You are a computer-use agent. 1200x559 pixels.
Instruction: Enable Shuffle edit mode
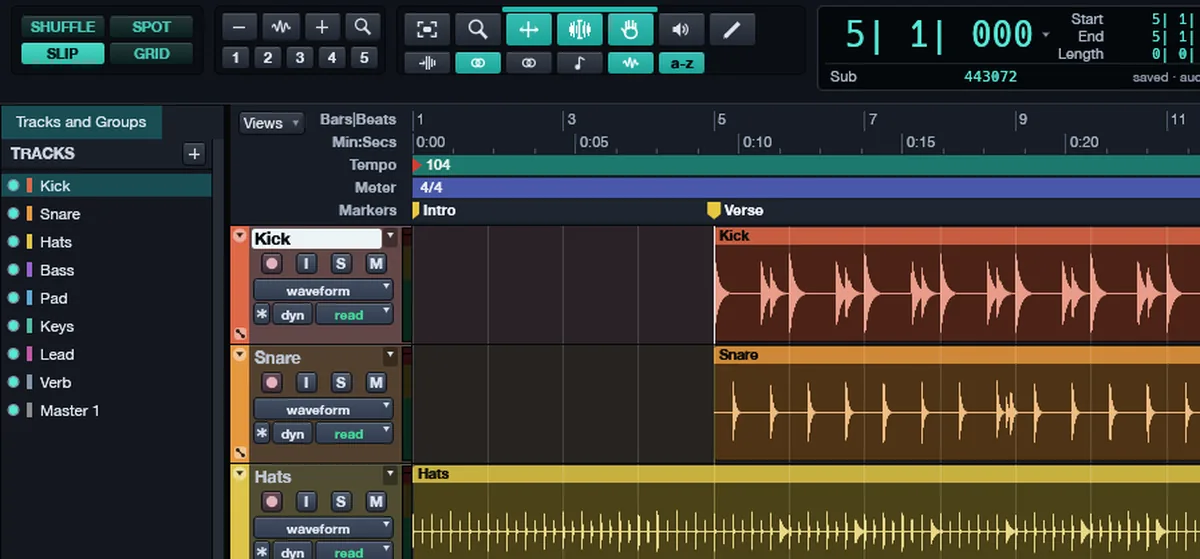point(63,27)
